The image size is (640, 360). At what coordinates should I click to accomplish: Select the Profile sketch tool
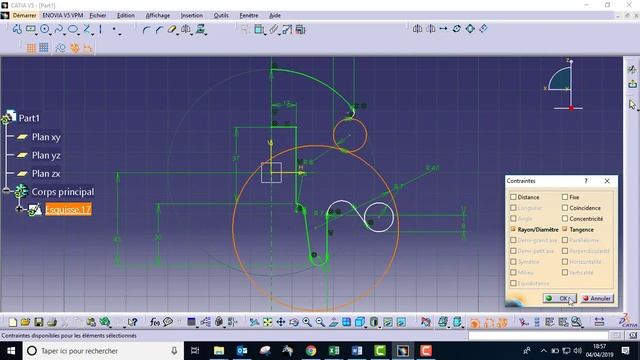17,29
